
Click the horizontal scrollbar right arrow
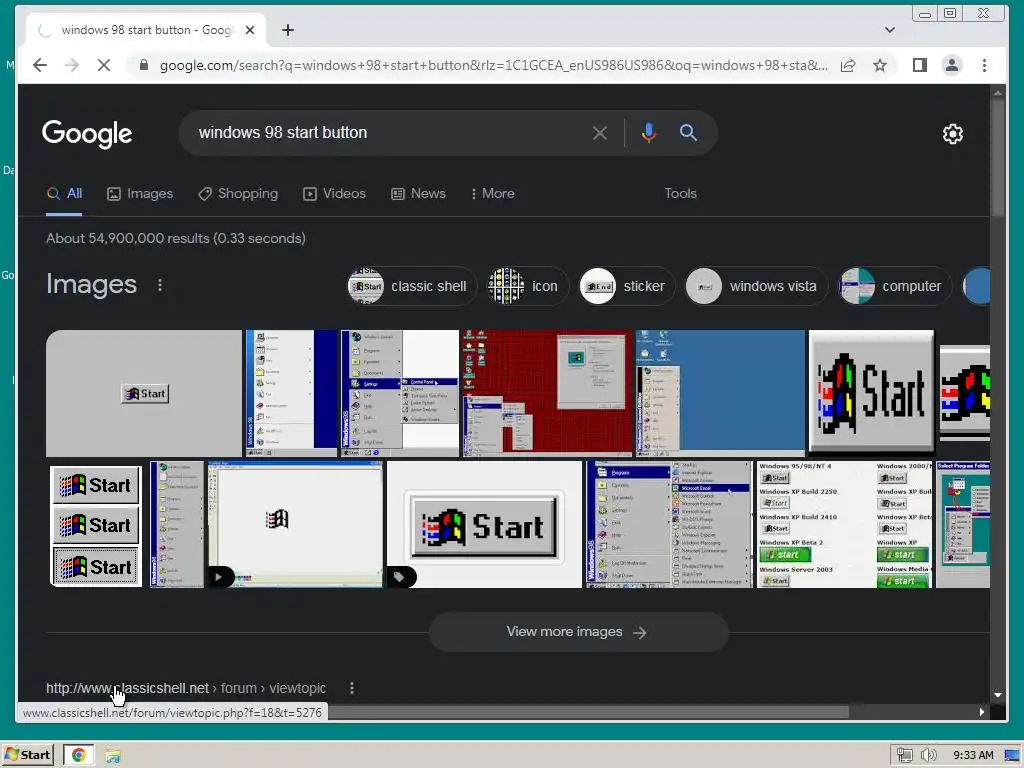click(982, 712)
